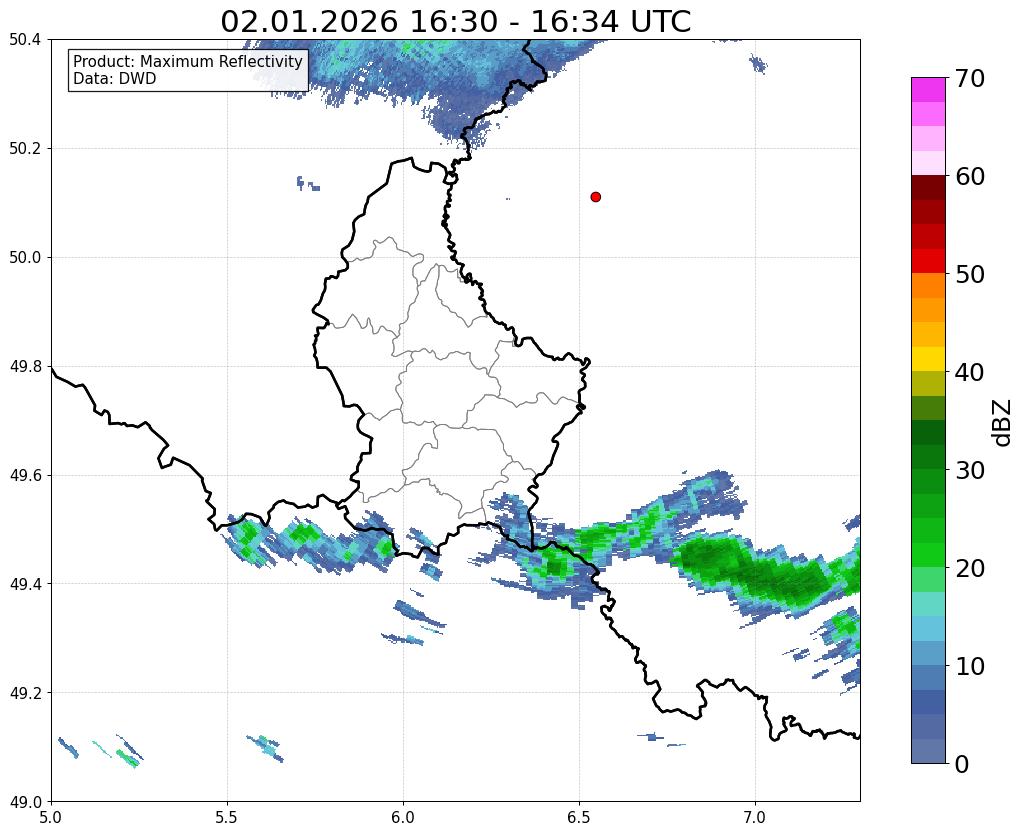Click the colorbar tick label '20'
1023x834 pixels.
[969, 568]
